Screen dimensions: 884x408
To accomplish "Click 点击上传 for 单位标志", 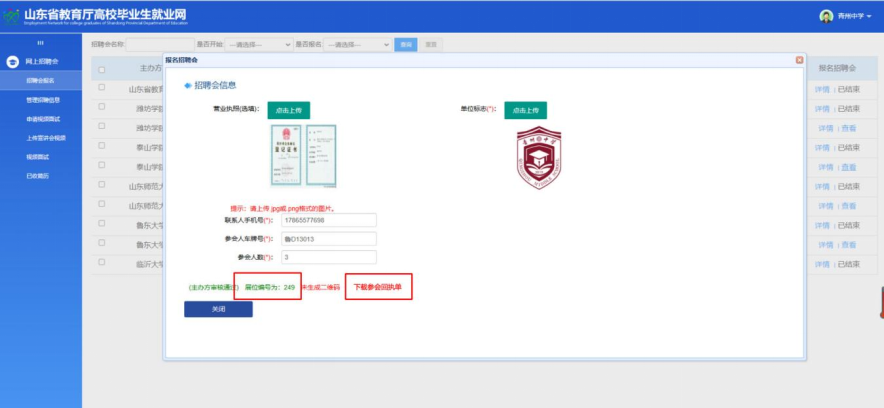I will coord(525,110).
